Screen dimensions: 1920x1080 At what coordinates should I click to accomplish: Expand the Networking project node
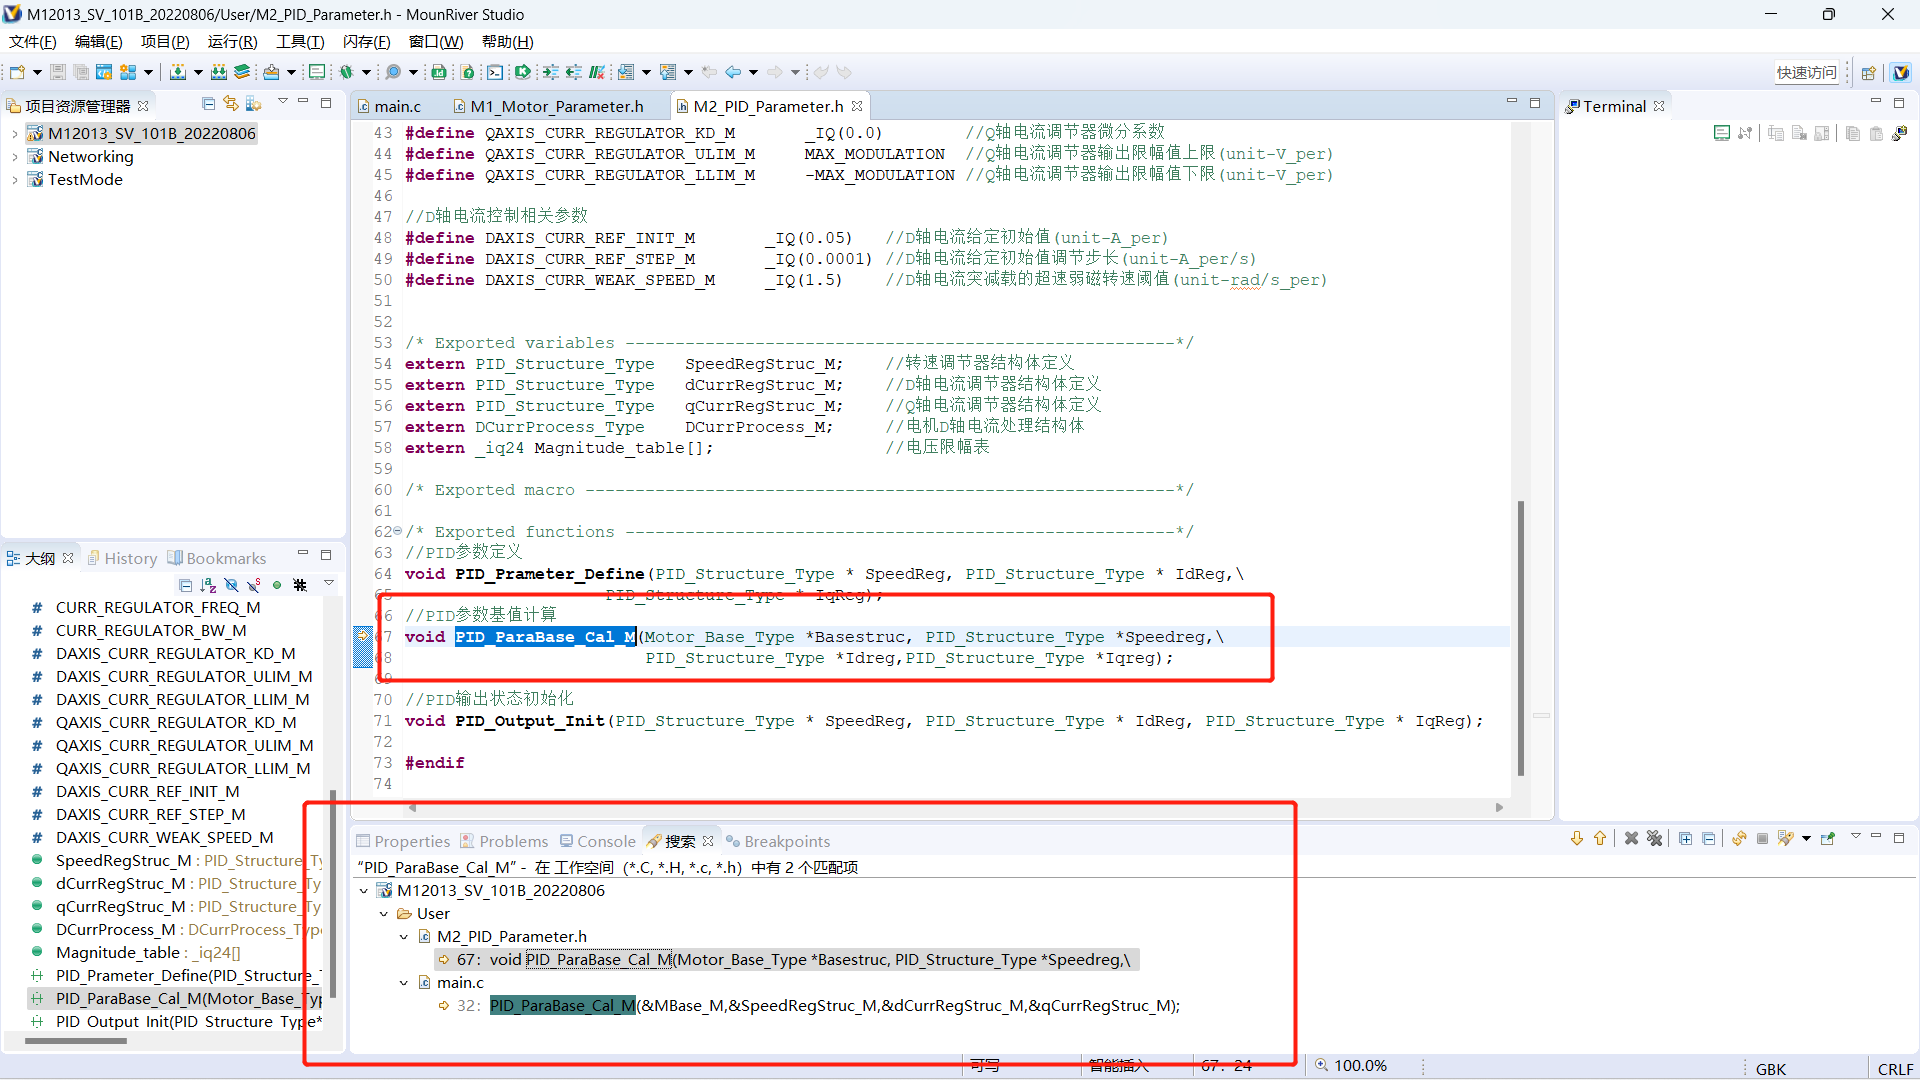[14, 156]
